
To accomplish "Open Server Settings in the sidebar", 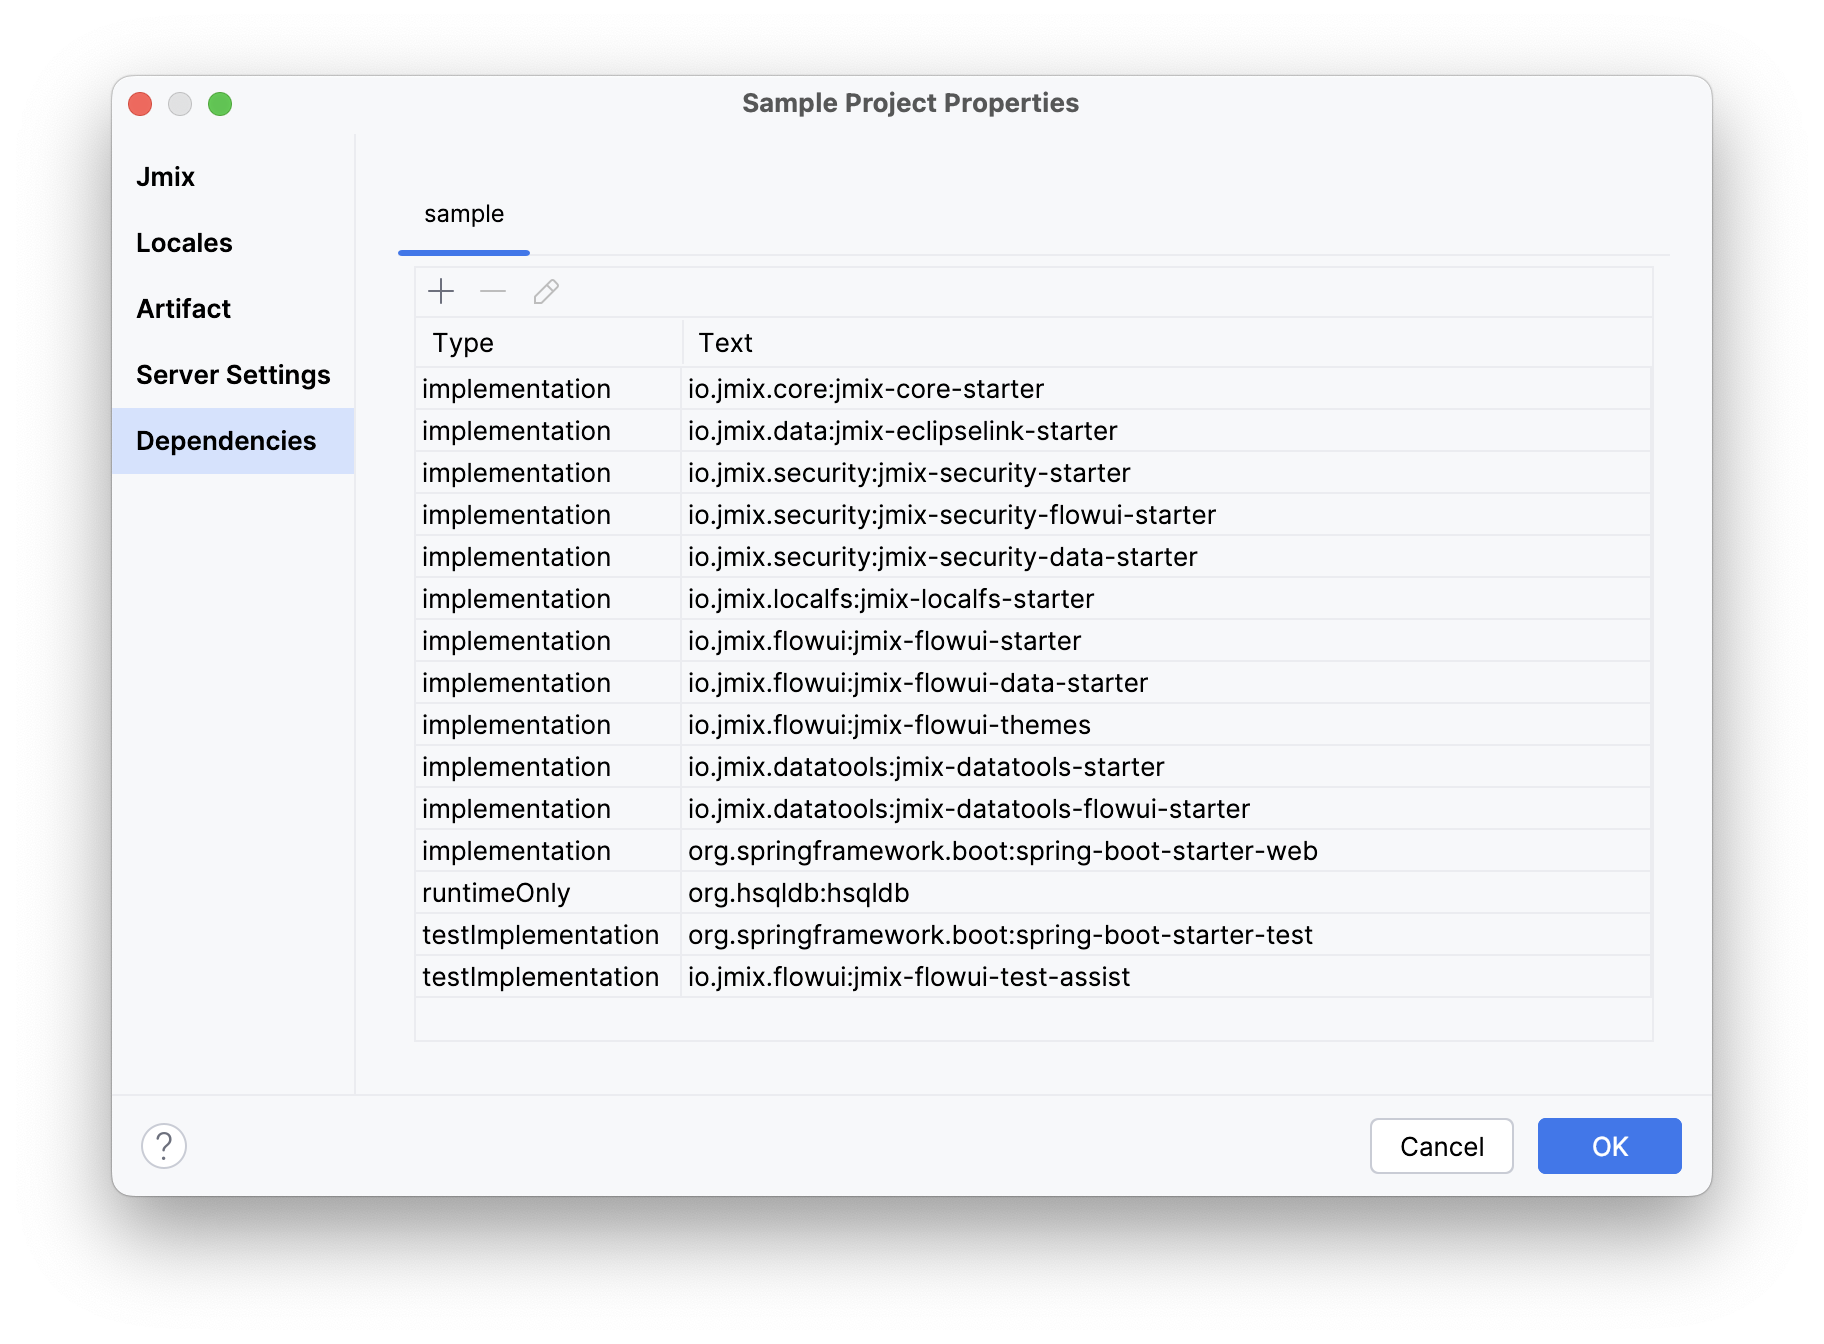I will pyautogui.click(x=233, y=374).
